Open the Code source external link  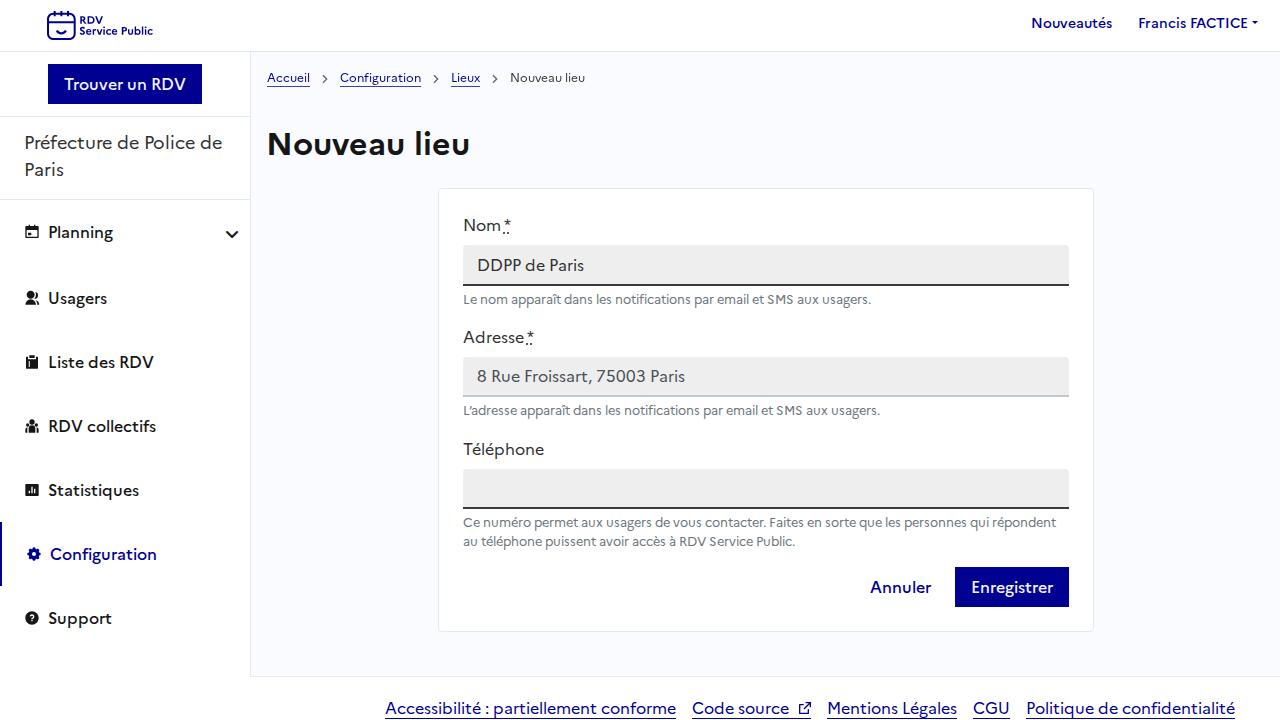pyautogui.click(x=751, y=708)
